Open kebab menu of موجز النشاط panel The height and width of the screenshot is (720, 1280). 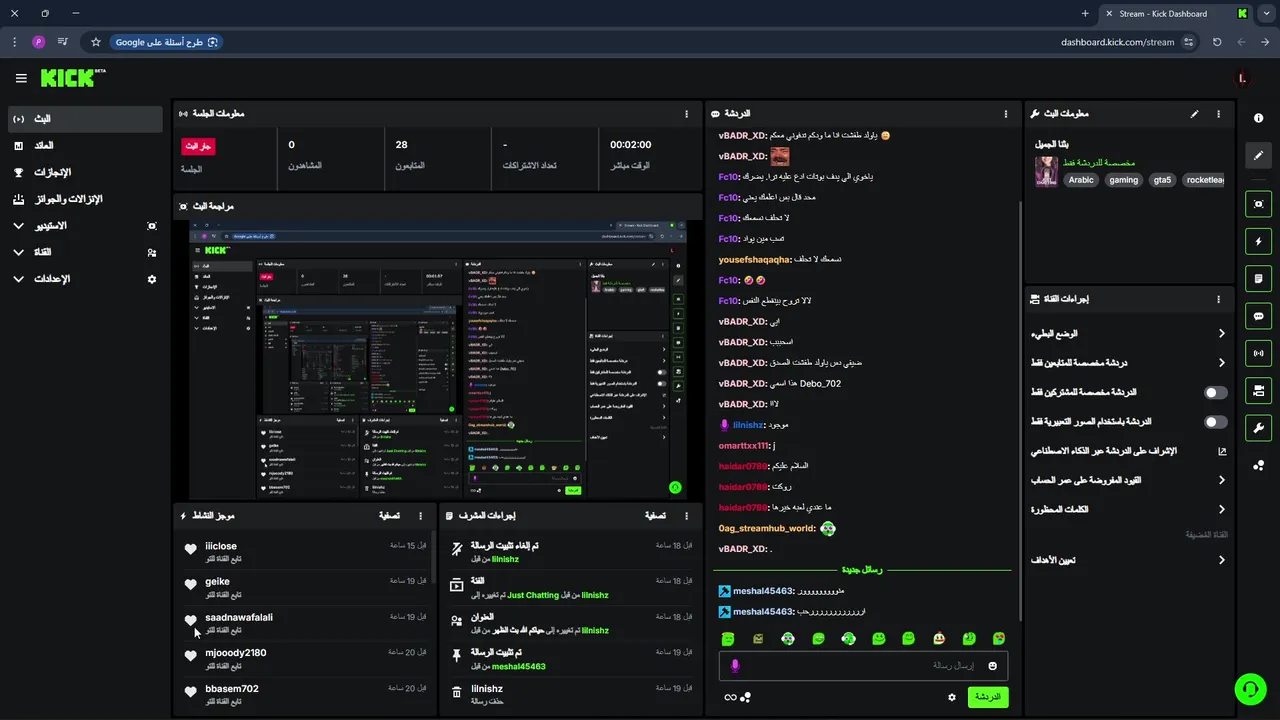(420, 516)
